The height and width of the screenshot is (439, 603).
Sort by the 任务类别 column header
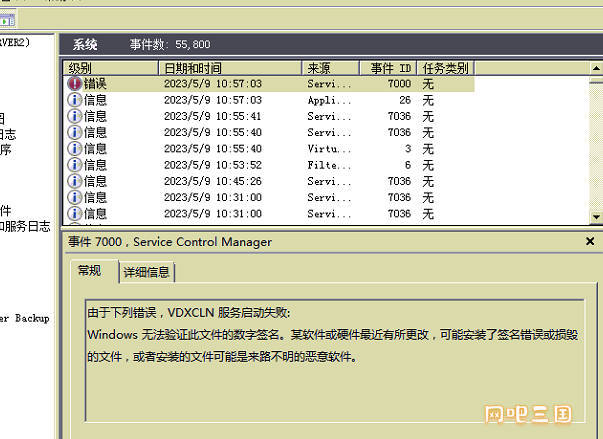[446, 68]
